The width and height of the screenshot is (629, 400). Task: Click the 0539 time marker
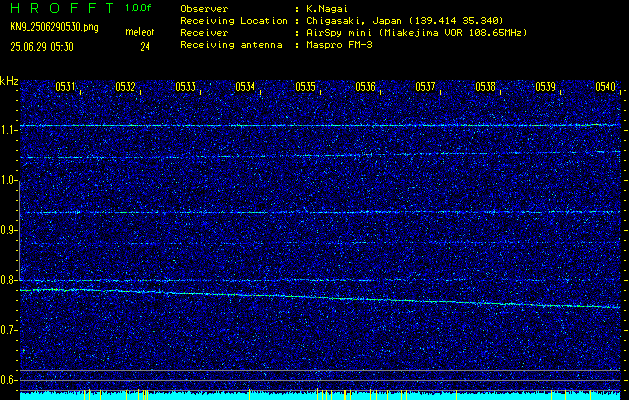pos(545,87)
